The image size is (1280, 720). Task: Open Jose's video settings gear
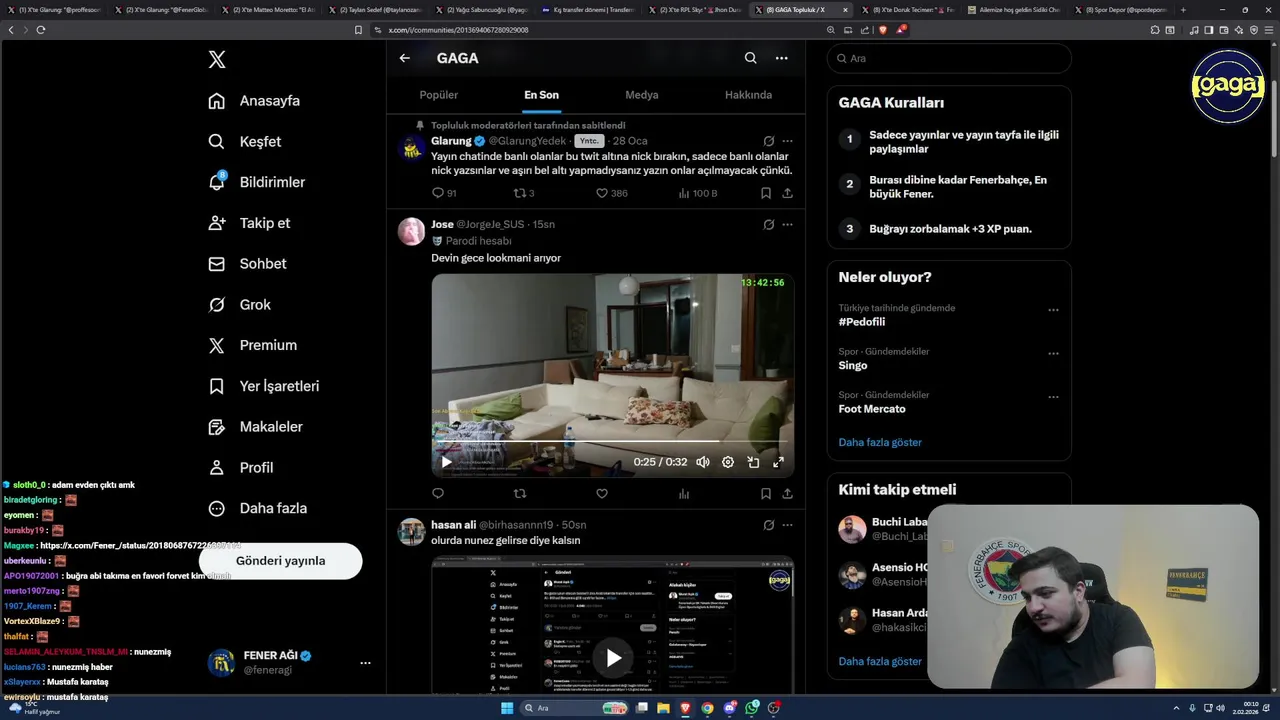(728, 462)
